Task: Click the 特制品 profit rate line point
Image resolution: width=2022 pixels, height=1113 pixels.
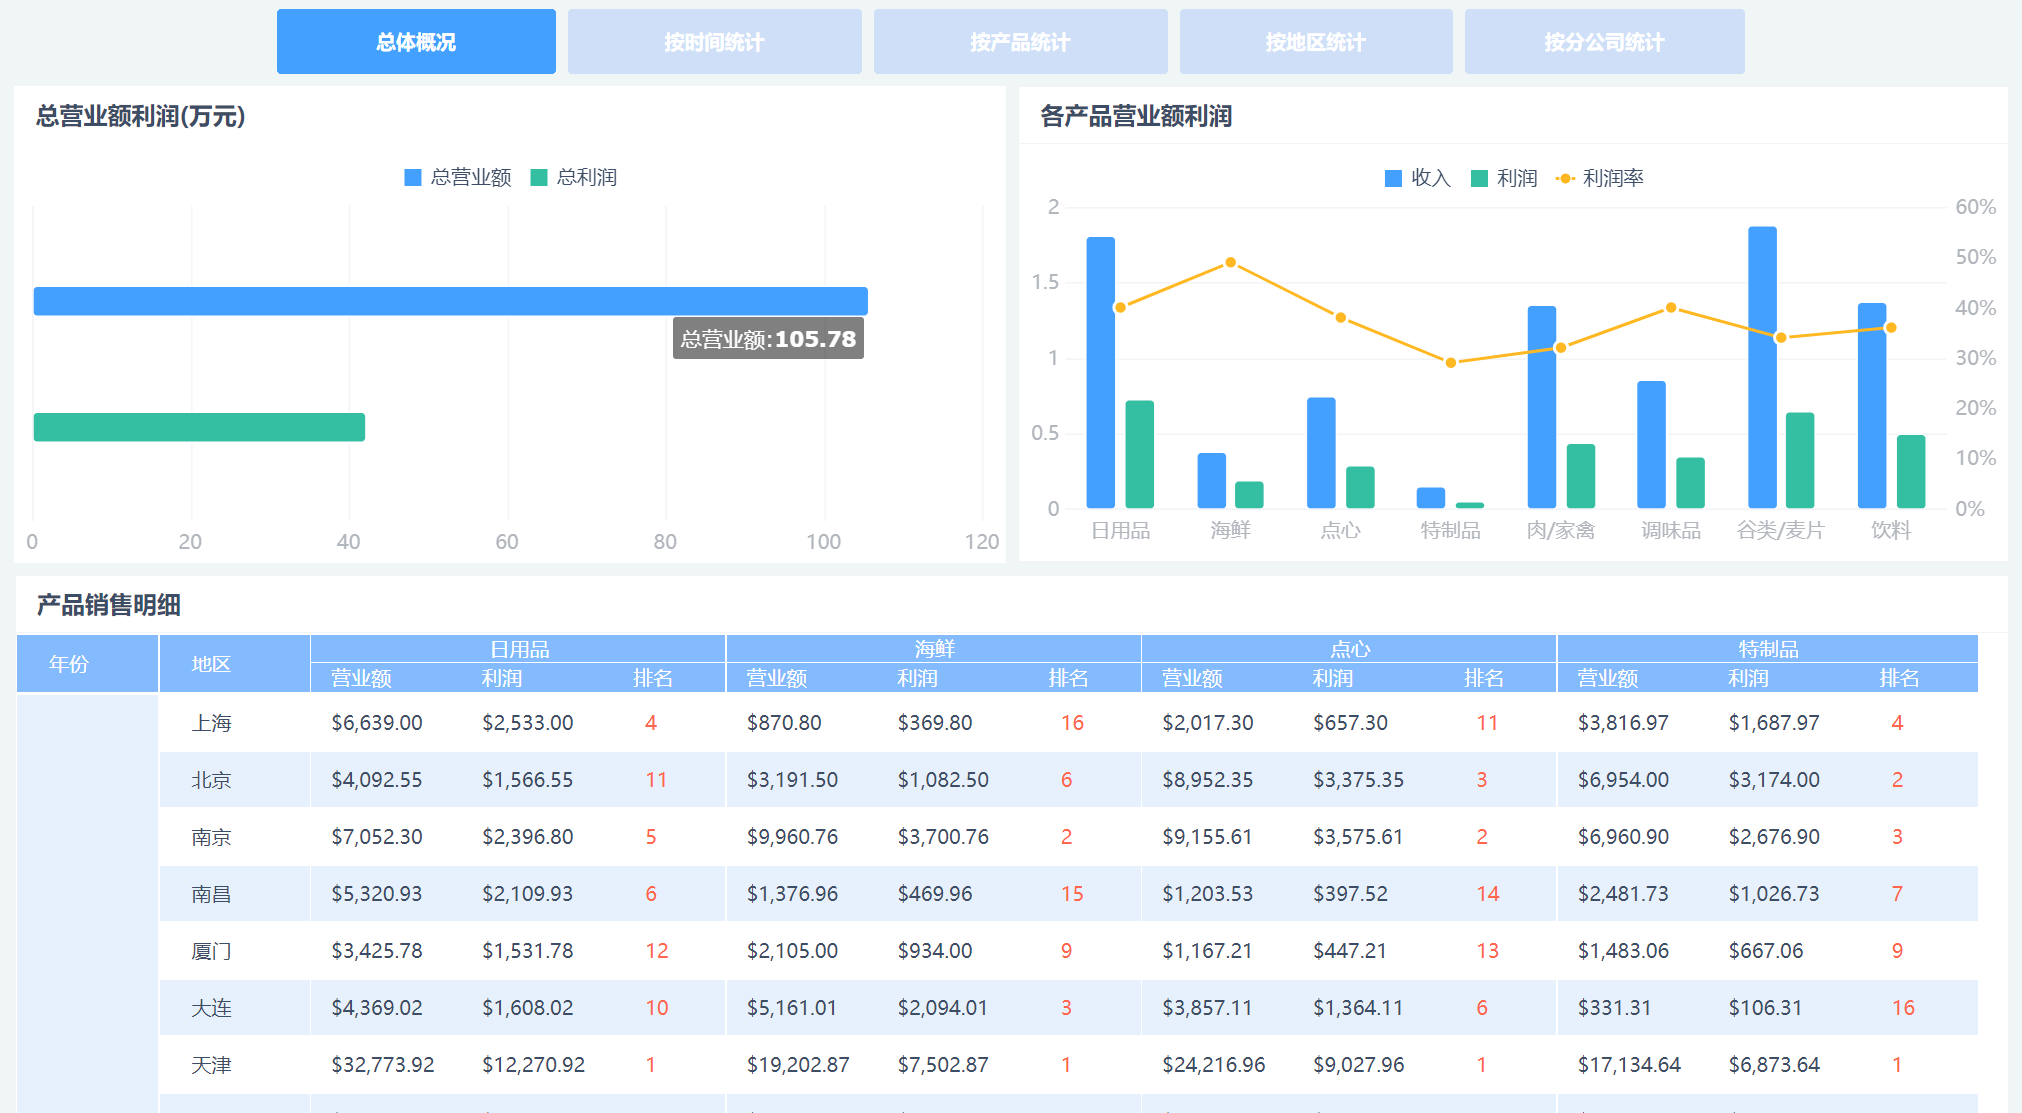Action: pyautogui.click(x=1451, y=363)
